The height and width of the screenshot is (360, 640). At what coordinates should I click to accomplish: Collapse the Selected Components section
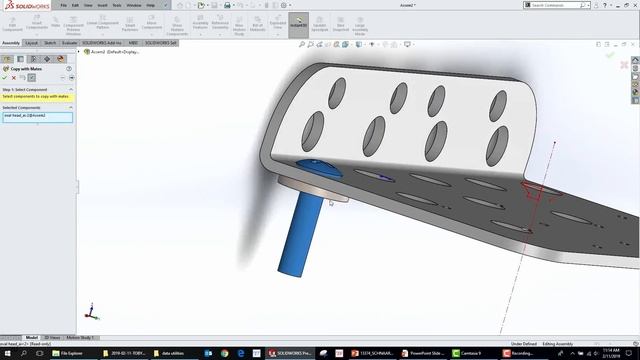pyautogui.click(x=71, y=108)
